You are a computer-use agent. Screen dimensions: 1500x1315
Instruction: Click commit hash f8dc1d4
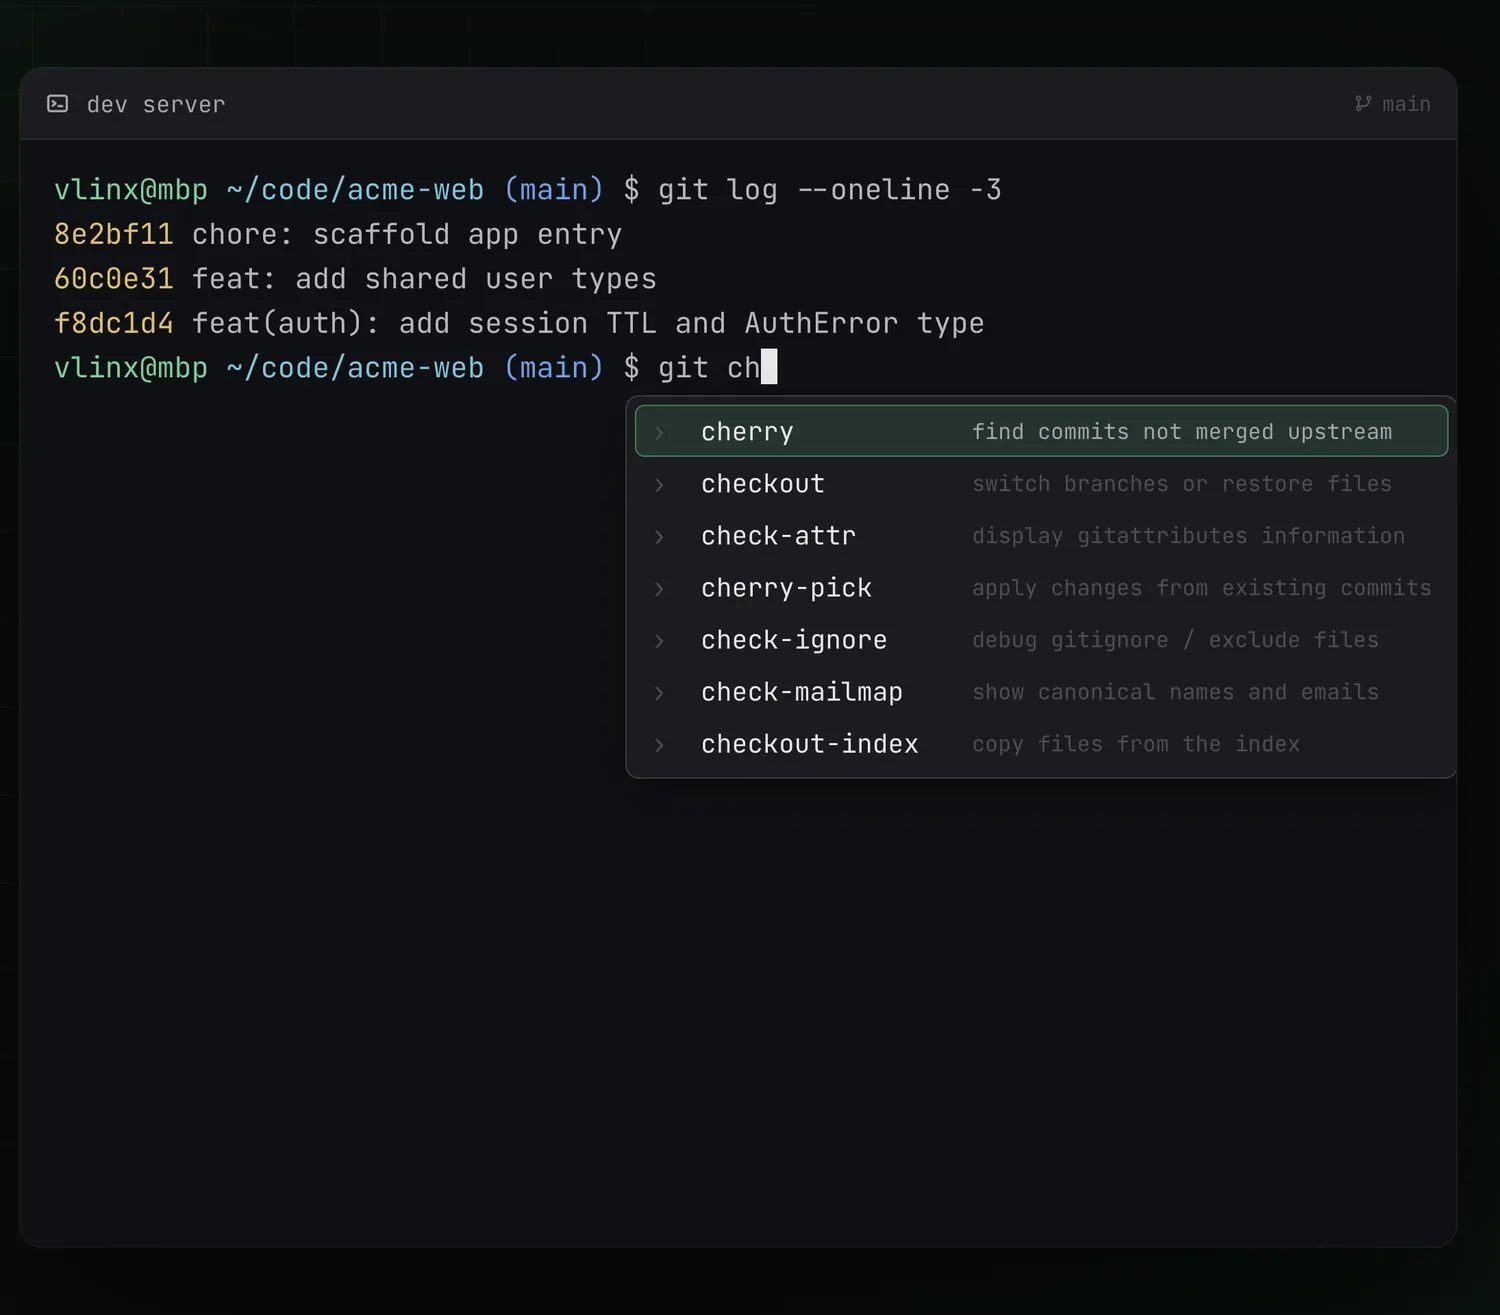114,323
